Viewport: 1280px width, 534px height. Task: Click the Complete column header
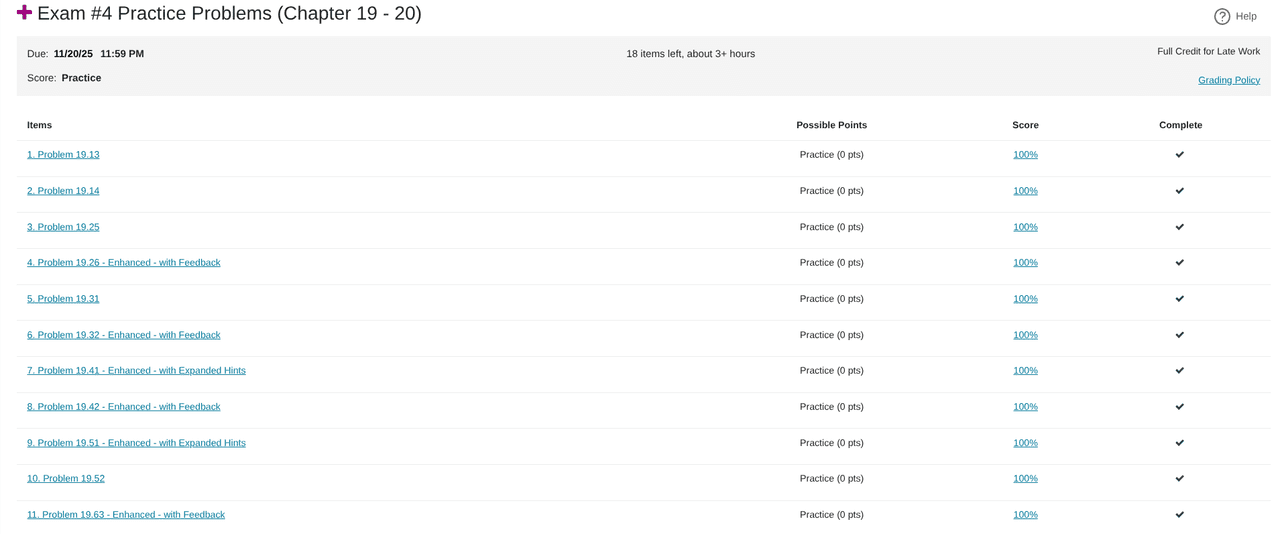click(x=1180, y=125)
